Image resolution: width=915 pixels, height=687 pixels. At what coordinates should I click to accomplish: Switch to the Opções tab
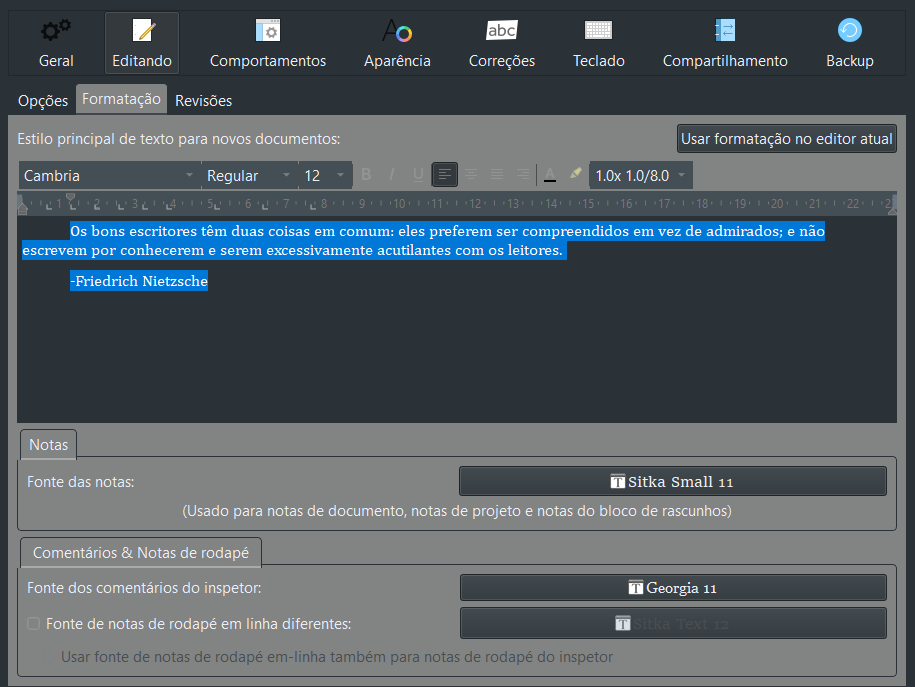[43, 100]
